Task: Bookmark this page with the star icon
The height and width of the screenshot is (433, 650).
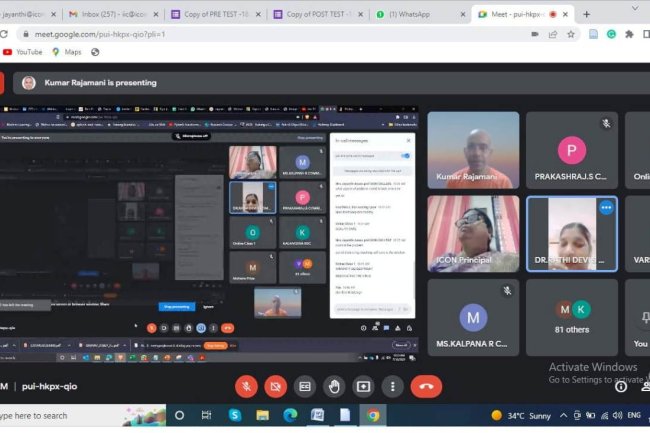Action: click(x=572, y=33)
